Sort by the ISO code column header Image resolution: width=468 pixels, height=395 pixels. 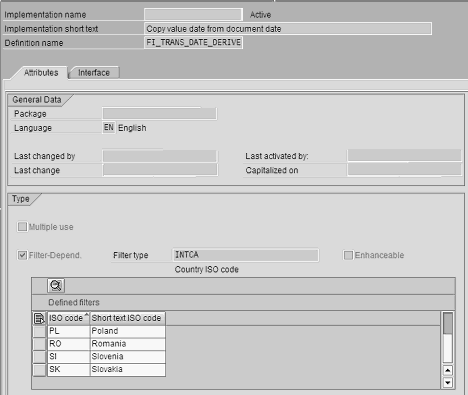[69, 318]
